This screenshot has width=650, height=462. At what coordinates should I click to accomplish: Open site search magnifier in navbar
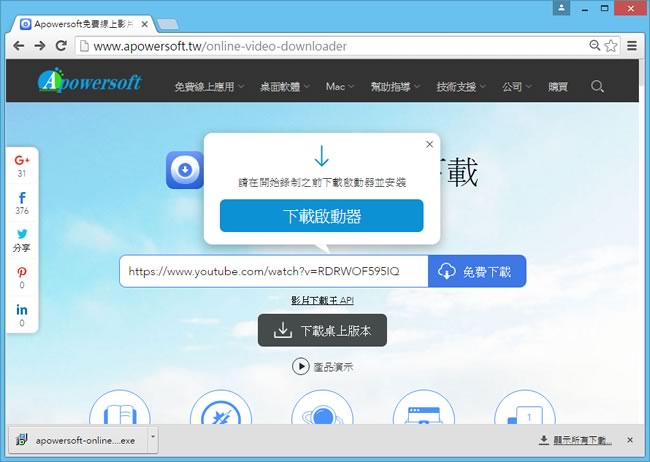point(597,87)
